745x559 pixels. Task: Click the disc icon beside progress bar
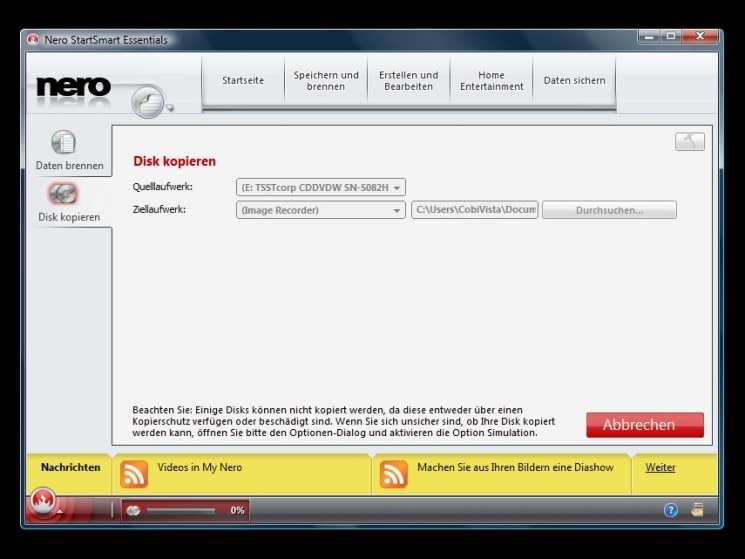134,510
